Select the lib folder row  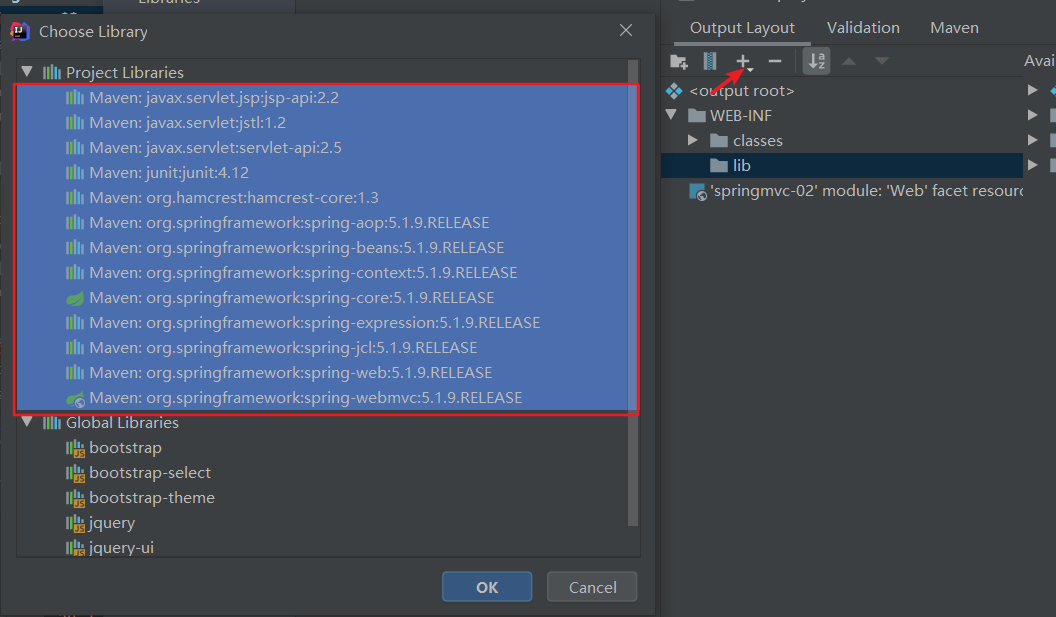point(842,166)
